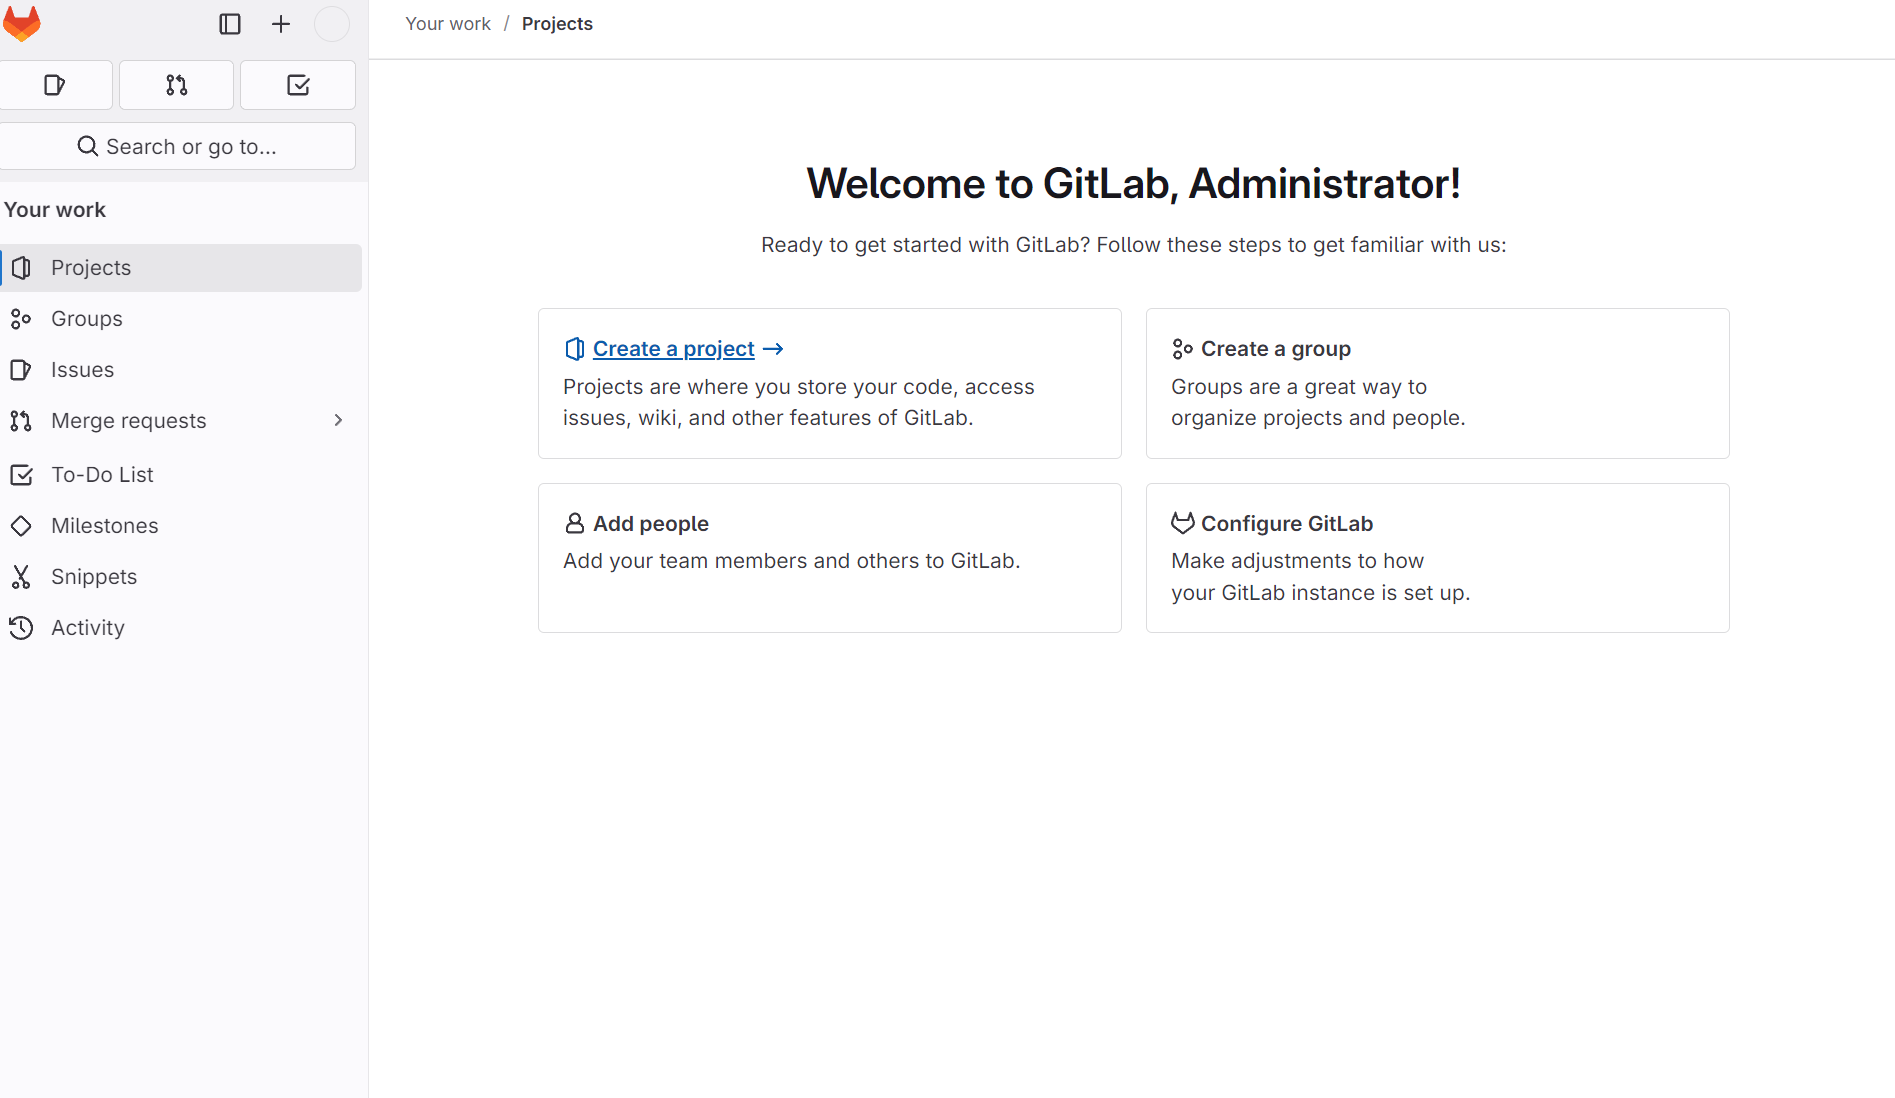
Task: Open the to-do shortcut button
Action: pyautogui.click(x=298, y=85)
